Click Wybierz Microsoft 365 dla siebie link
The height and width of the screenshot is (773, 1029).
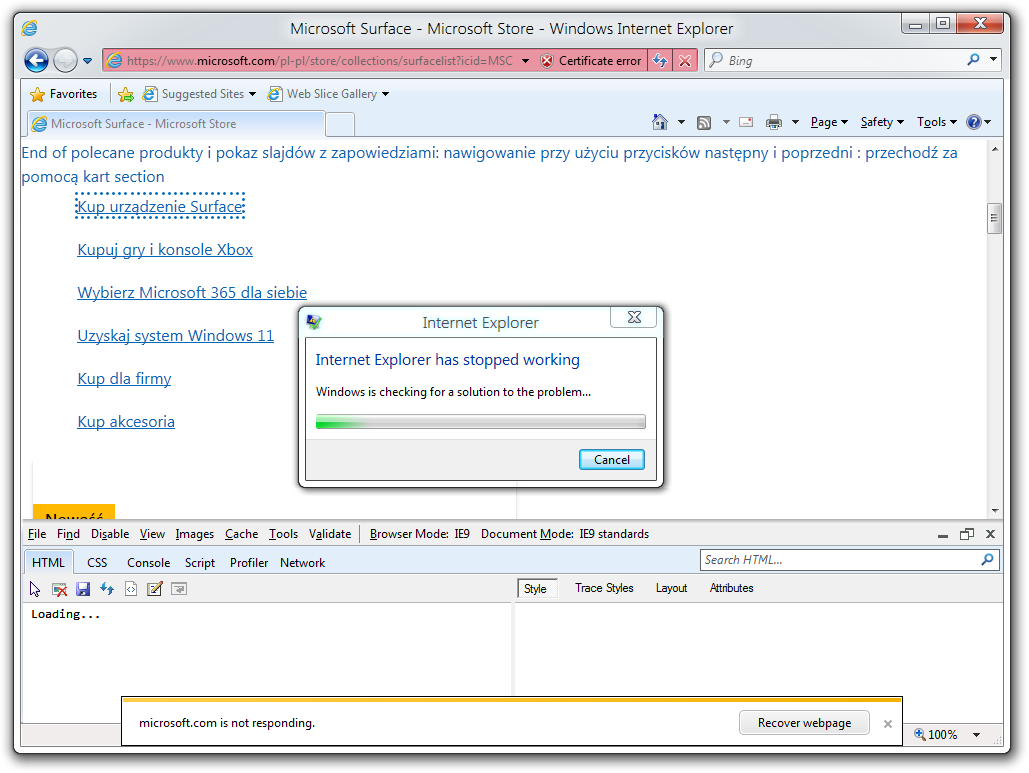(x=192, y=293)
